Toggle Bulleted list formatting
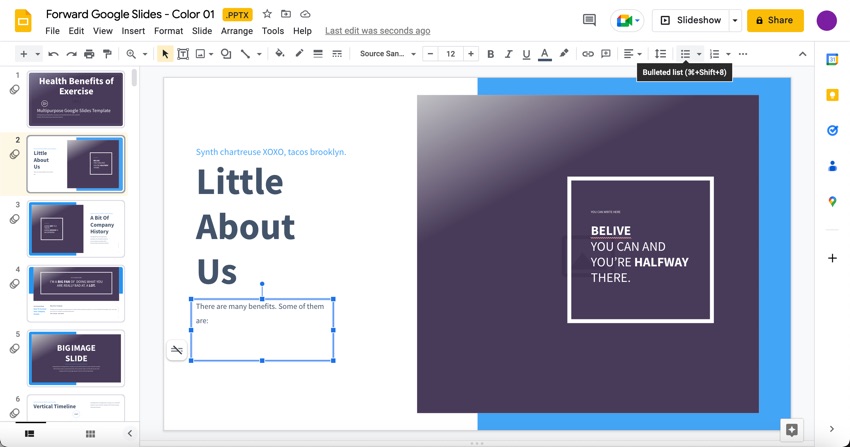The height and width of the screenshot is (447, 850). tap(685, 54)
